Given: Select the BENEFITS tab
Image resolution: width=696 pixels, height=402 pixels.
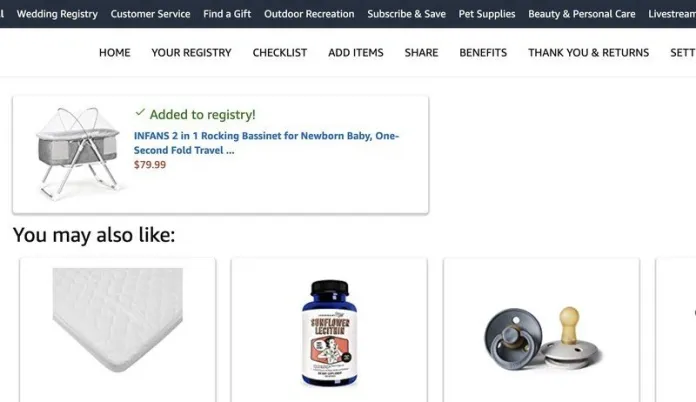Looking at the screenshot, I should [x=483, y=52].
